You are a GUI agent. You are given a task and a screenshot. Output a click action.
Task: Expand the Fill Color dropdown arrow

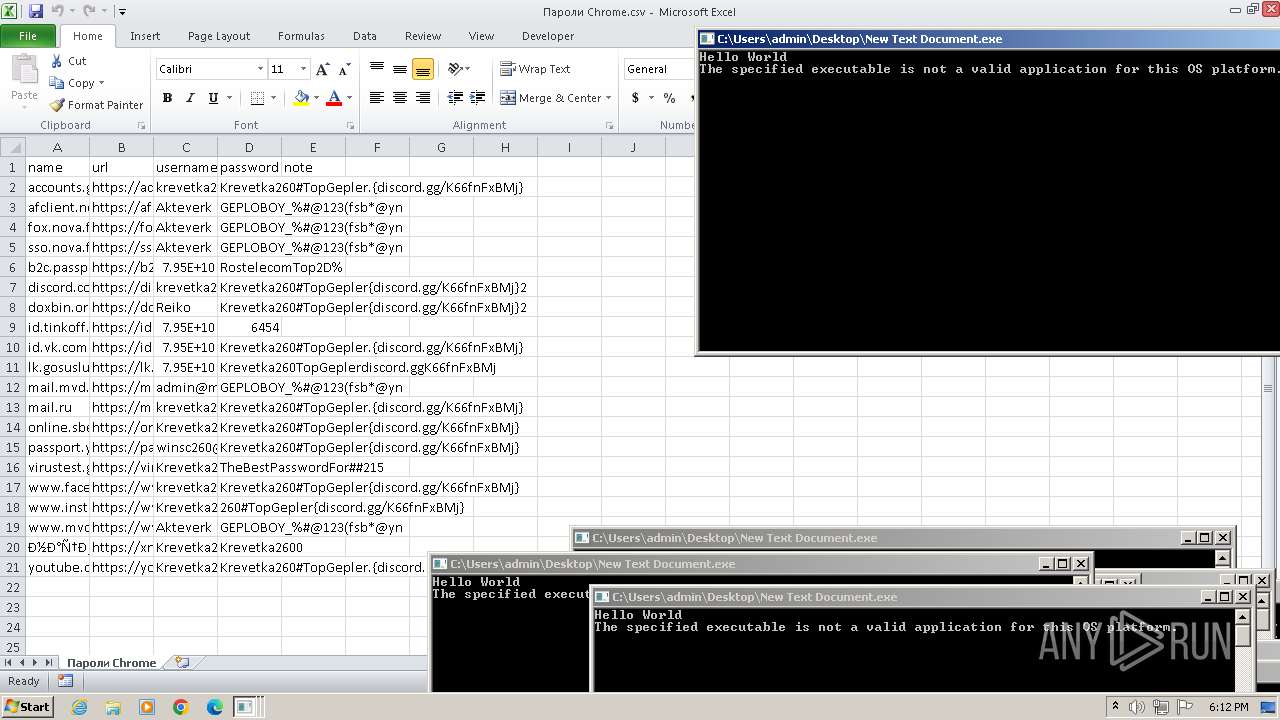[317, 98]
